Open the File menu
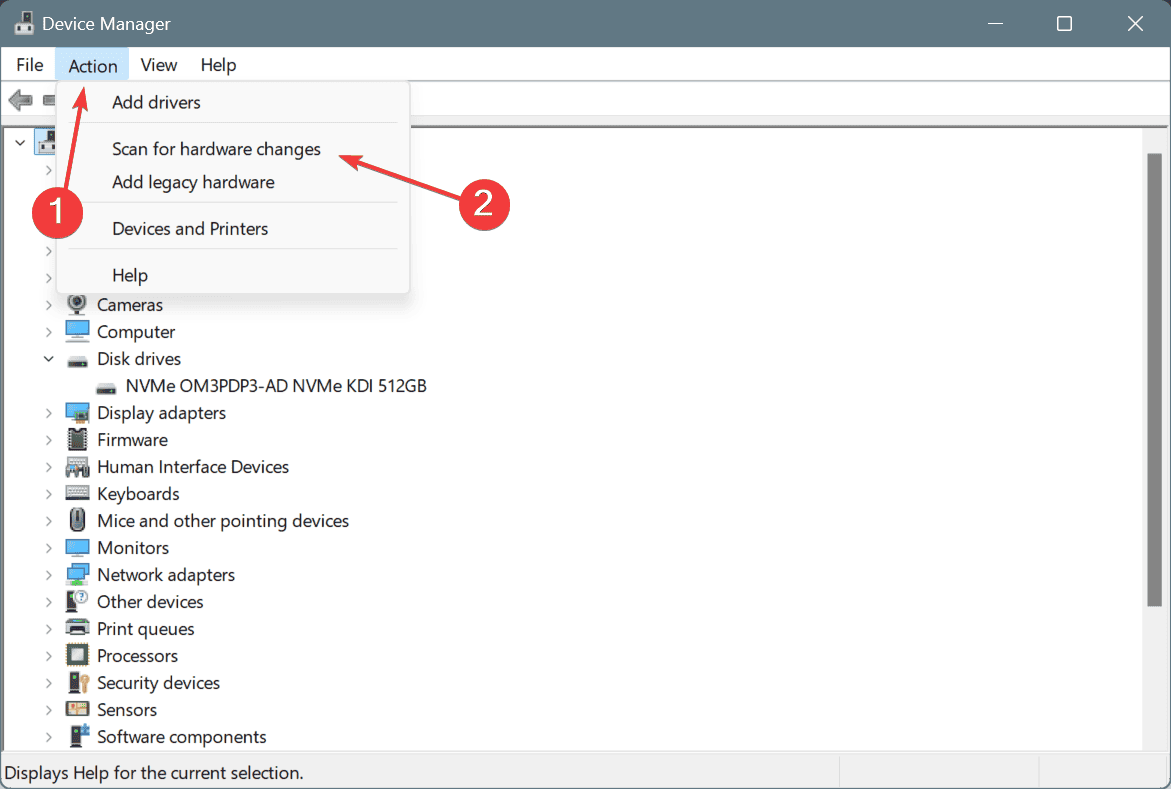Viewport: 1171px width, 789px height. [30, 65]
